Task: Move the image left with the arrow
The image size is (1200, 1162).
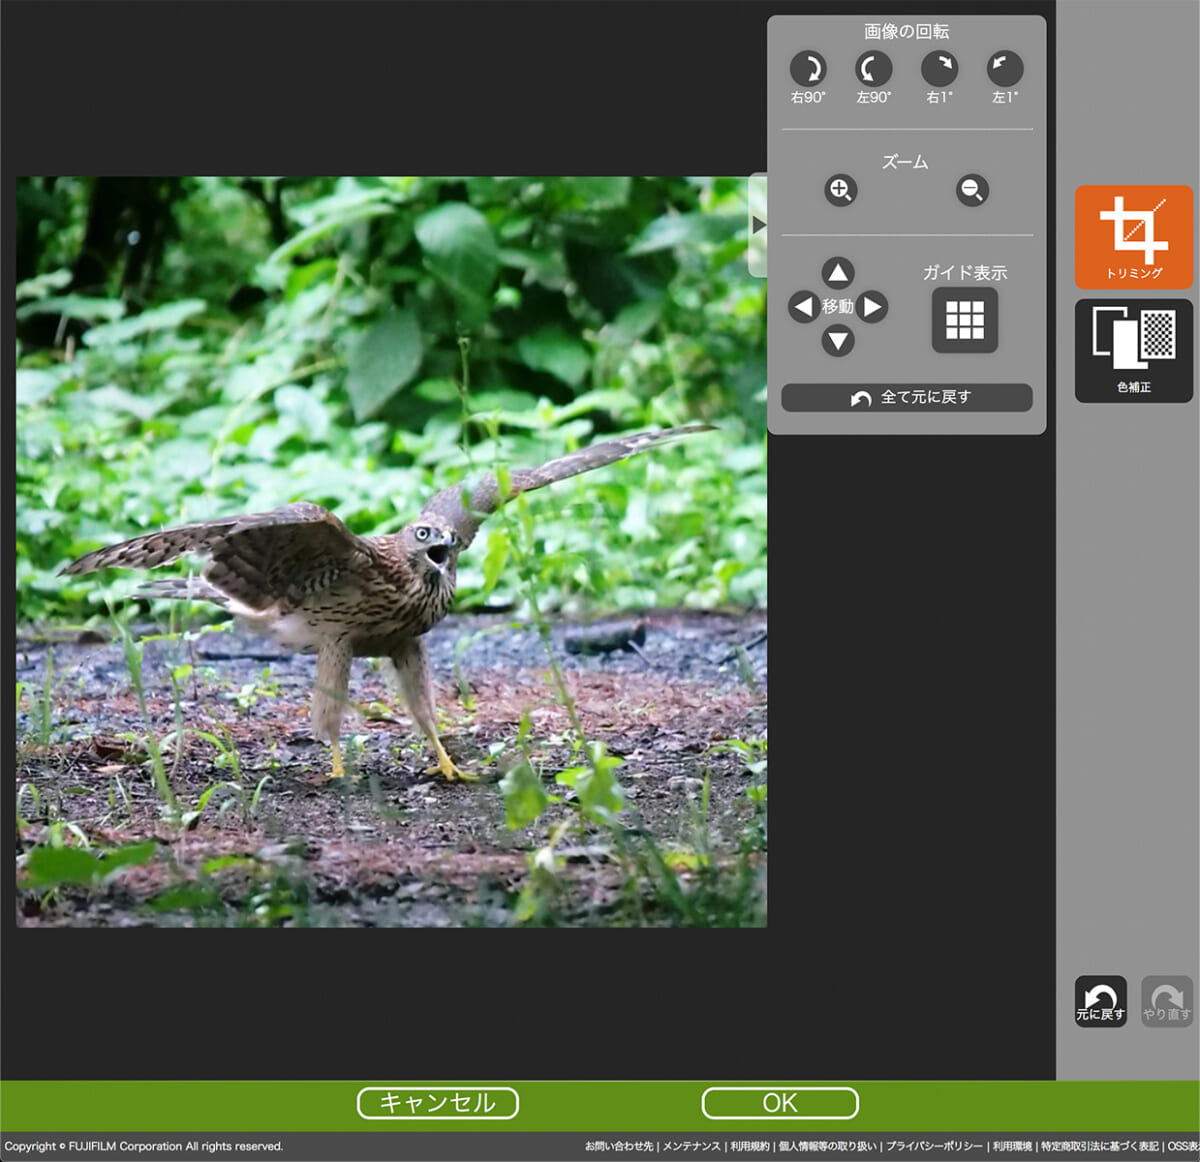Action: coord(802,307)
